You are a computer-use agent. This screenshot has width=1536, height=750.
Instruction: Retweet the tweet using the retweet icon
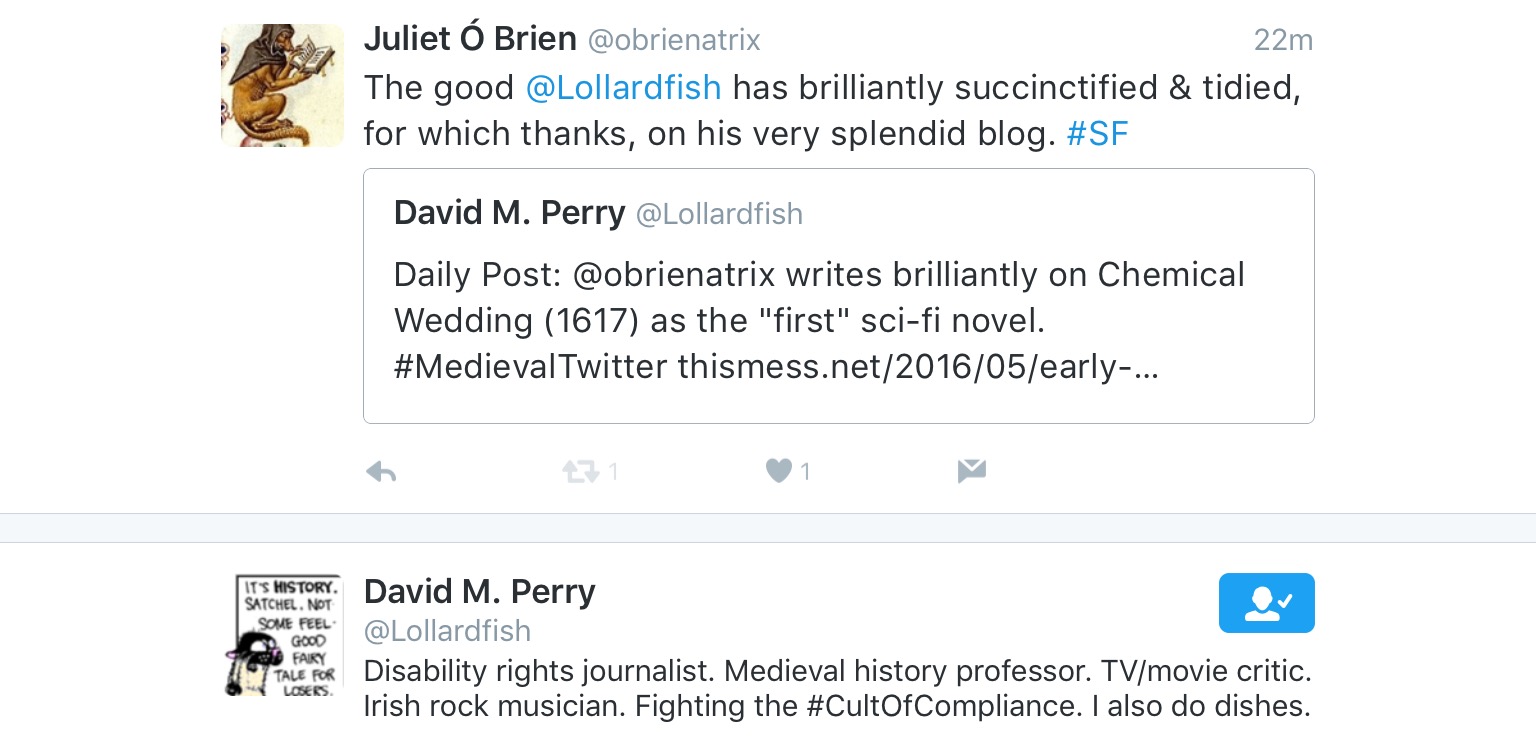[581, 471]
